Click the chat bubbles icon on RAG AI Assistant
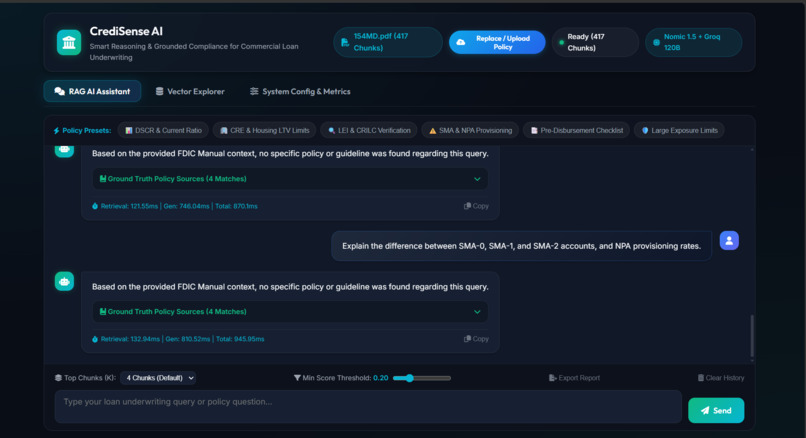 point(60,92)
